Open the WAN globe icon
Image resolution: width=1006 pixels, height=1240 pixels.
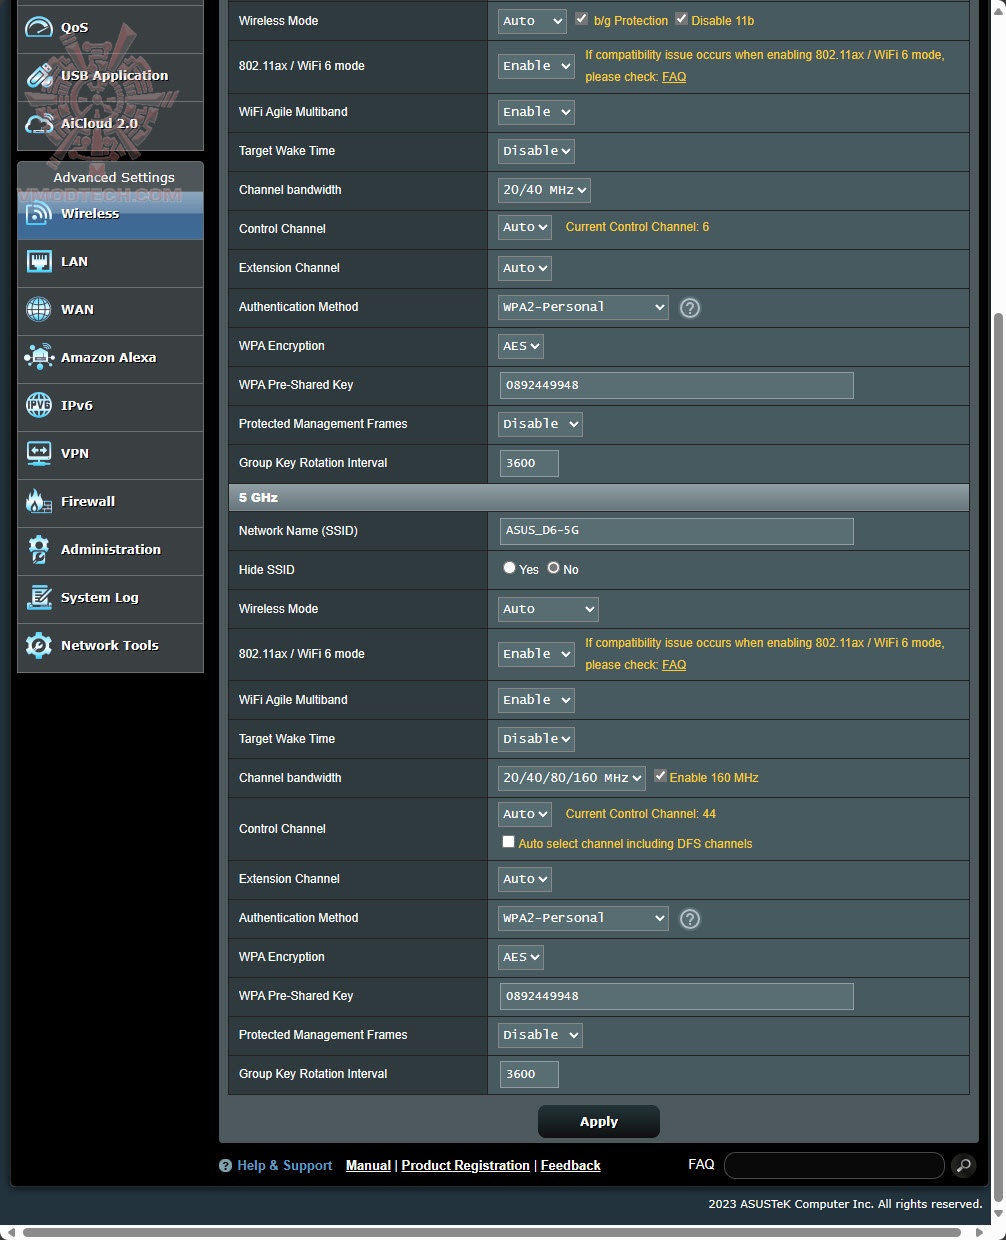38,309
